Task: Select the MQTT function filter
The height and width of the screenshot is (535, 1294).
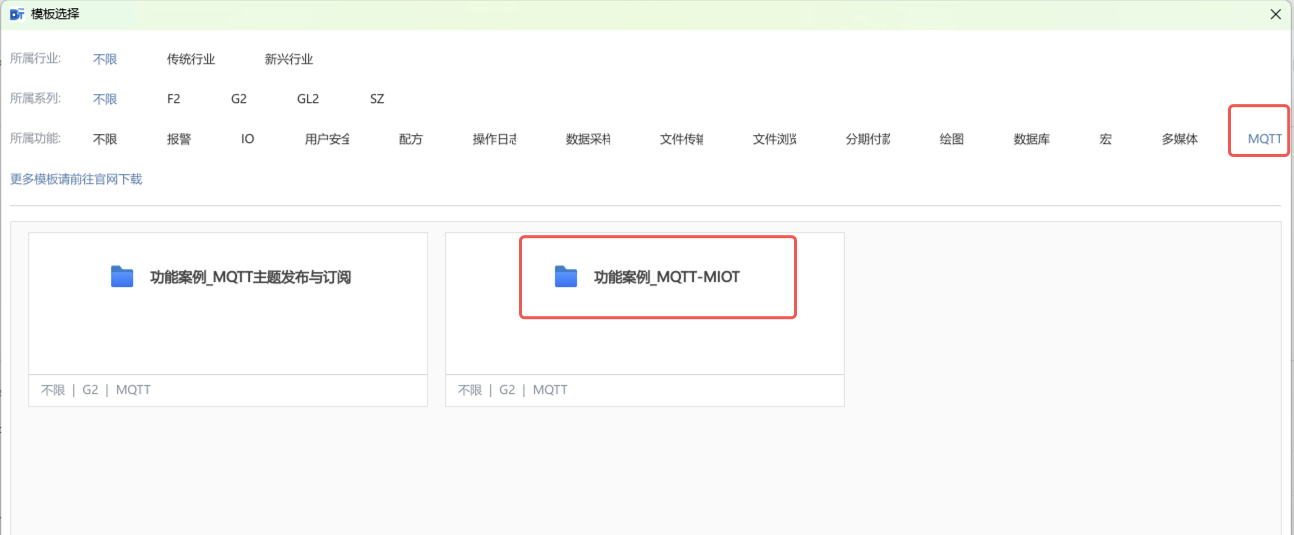Action: (1264, 139)
